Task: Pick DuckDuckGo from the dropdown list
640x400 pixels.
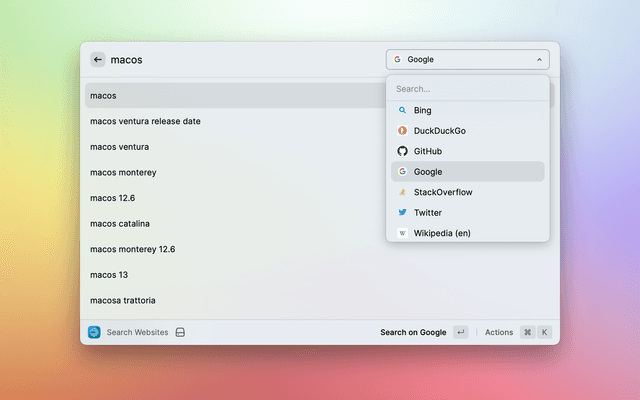Action: (439, 130)
